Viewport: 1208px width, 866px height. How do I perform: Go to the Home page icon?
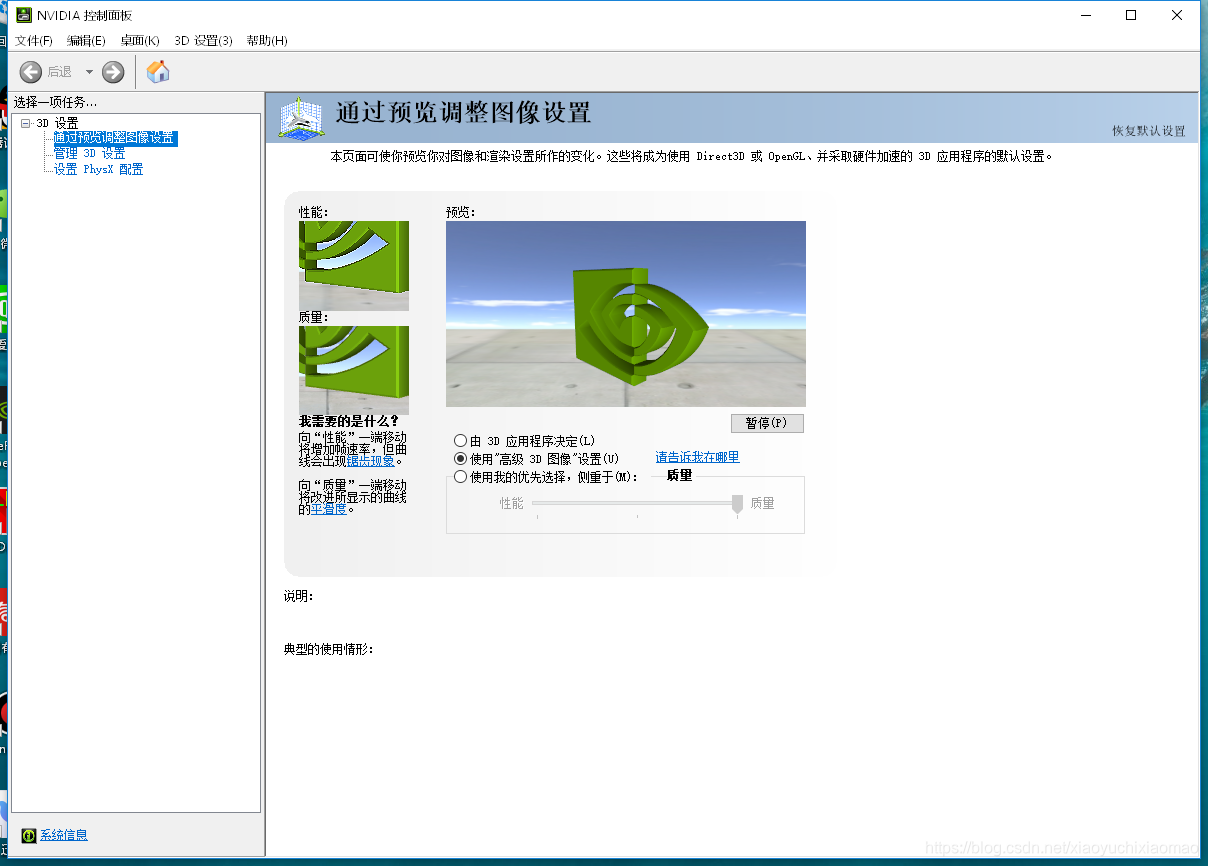tap(158, 71)
